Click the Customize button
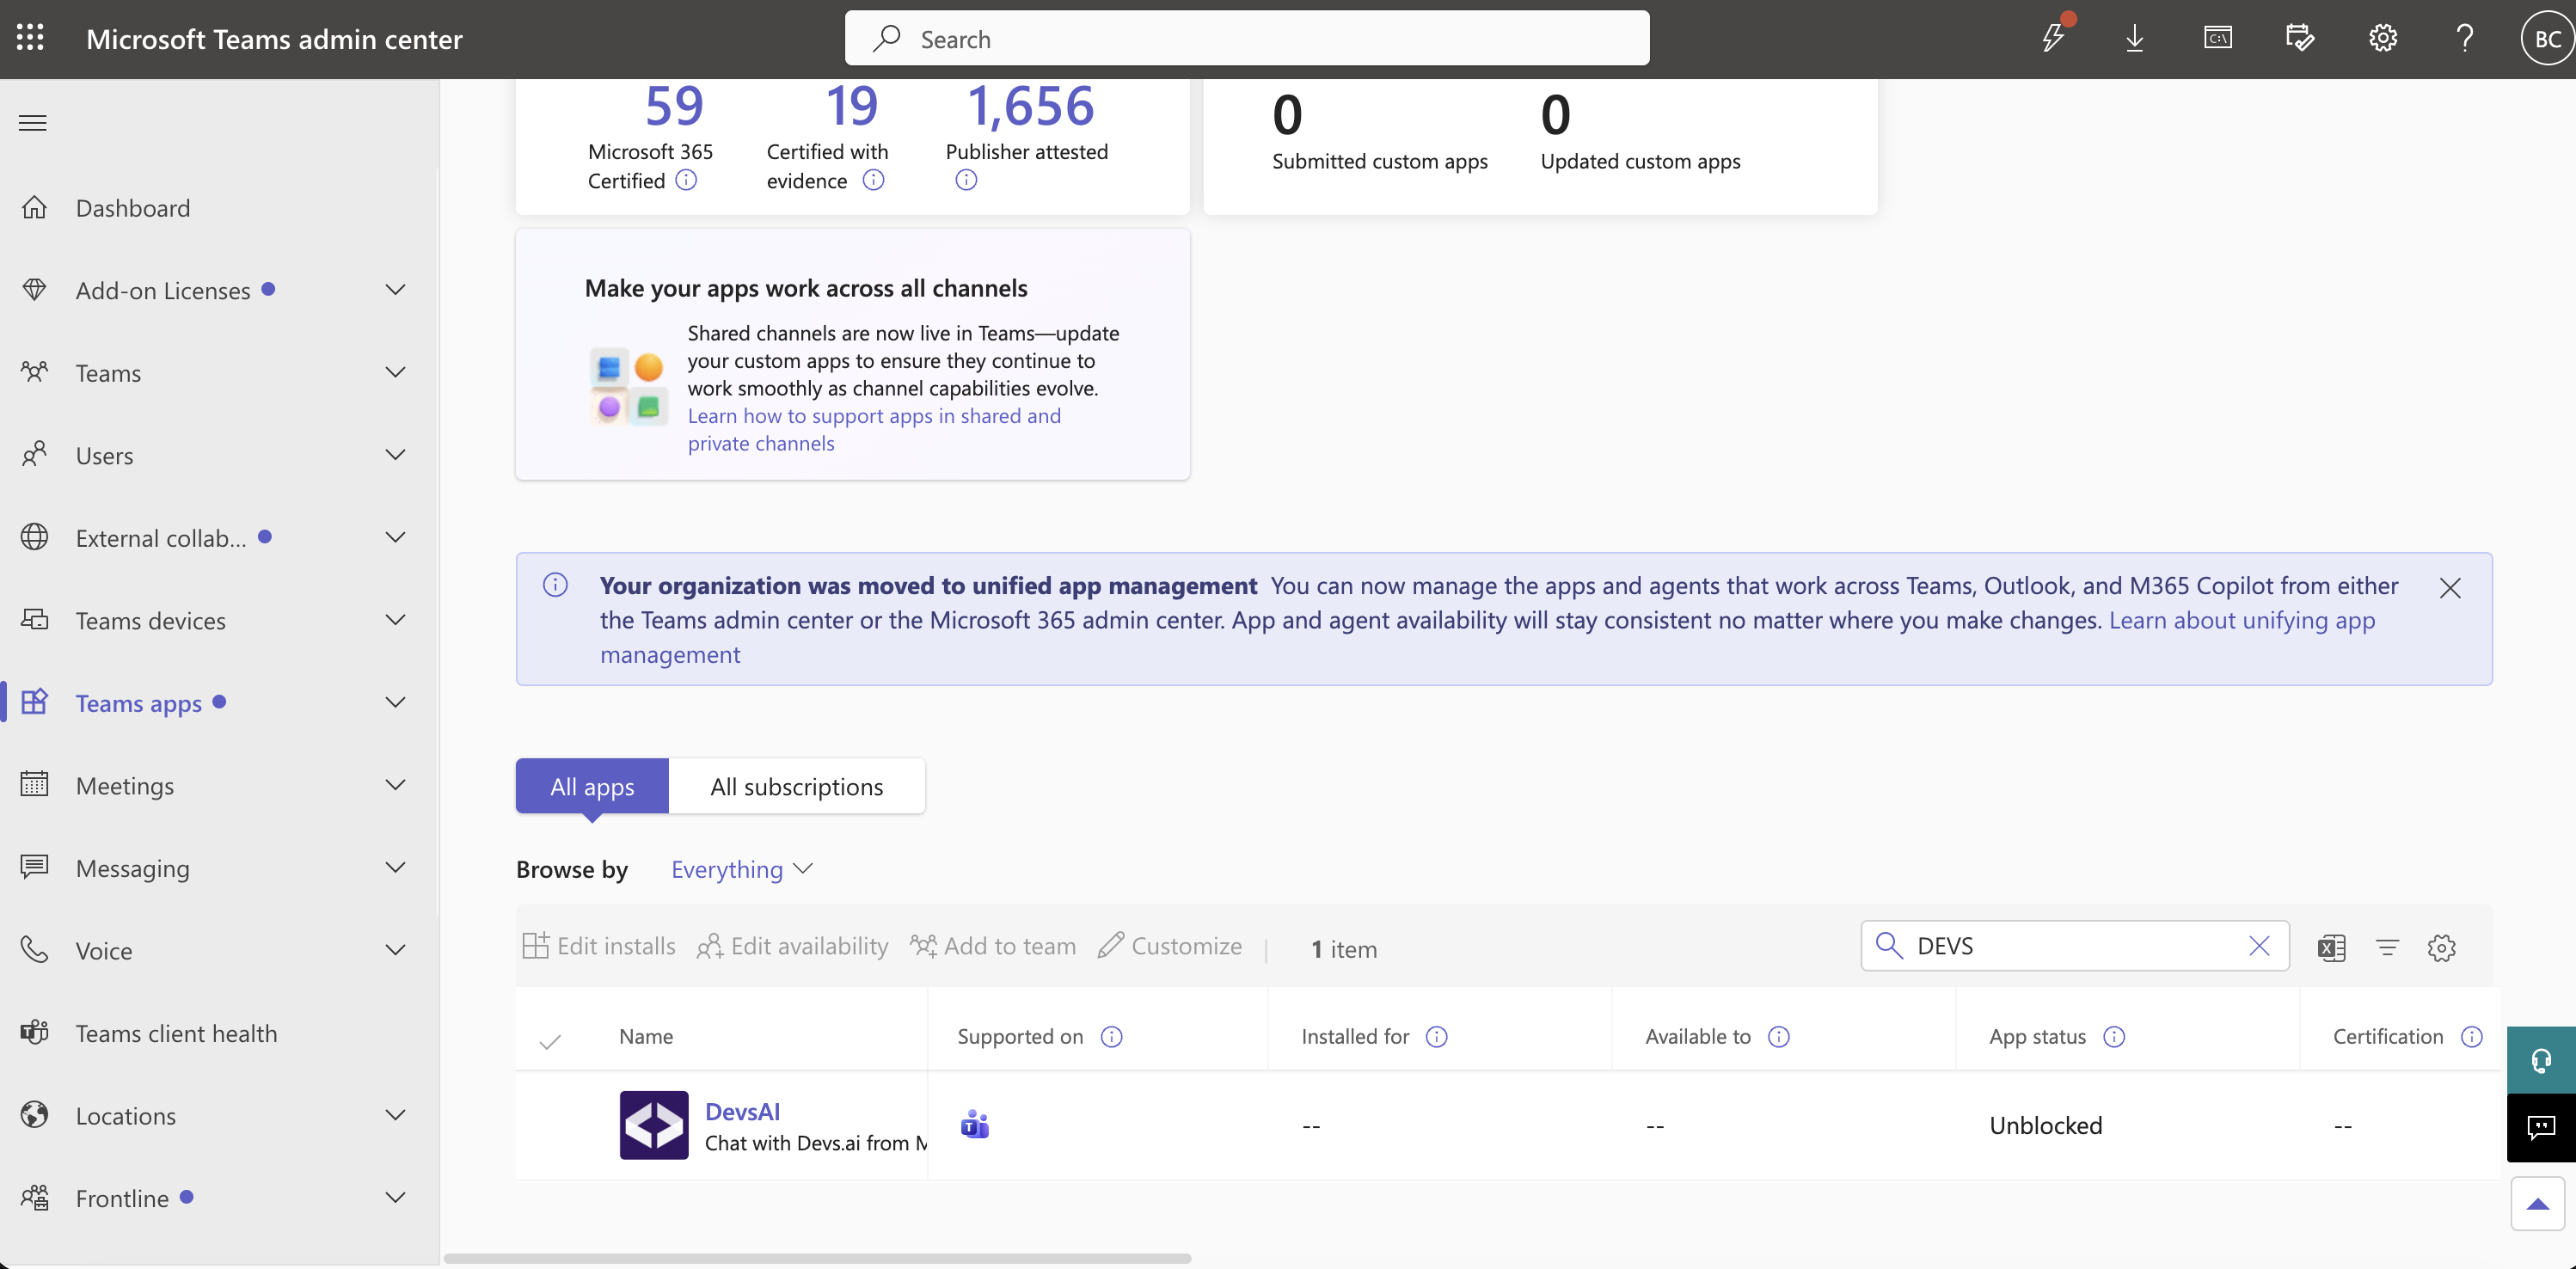 [x=1170, y=946]
